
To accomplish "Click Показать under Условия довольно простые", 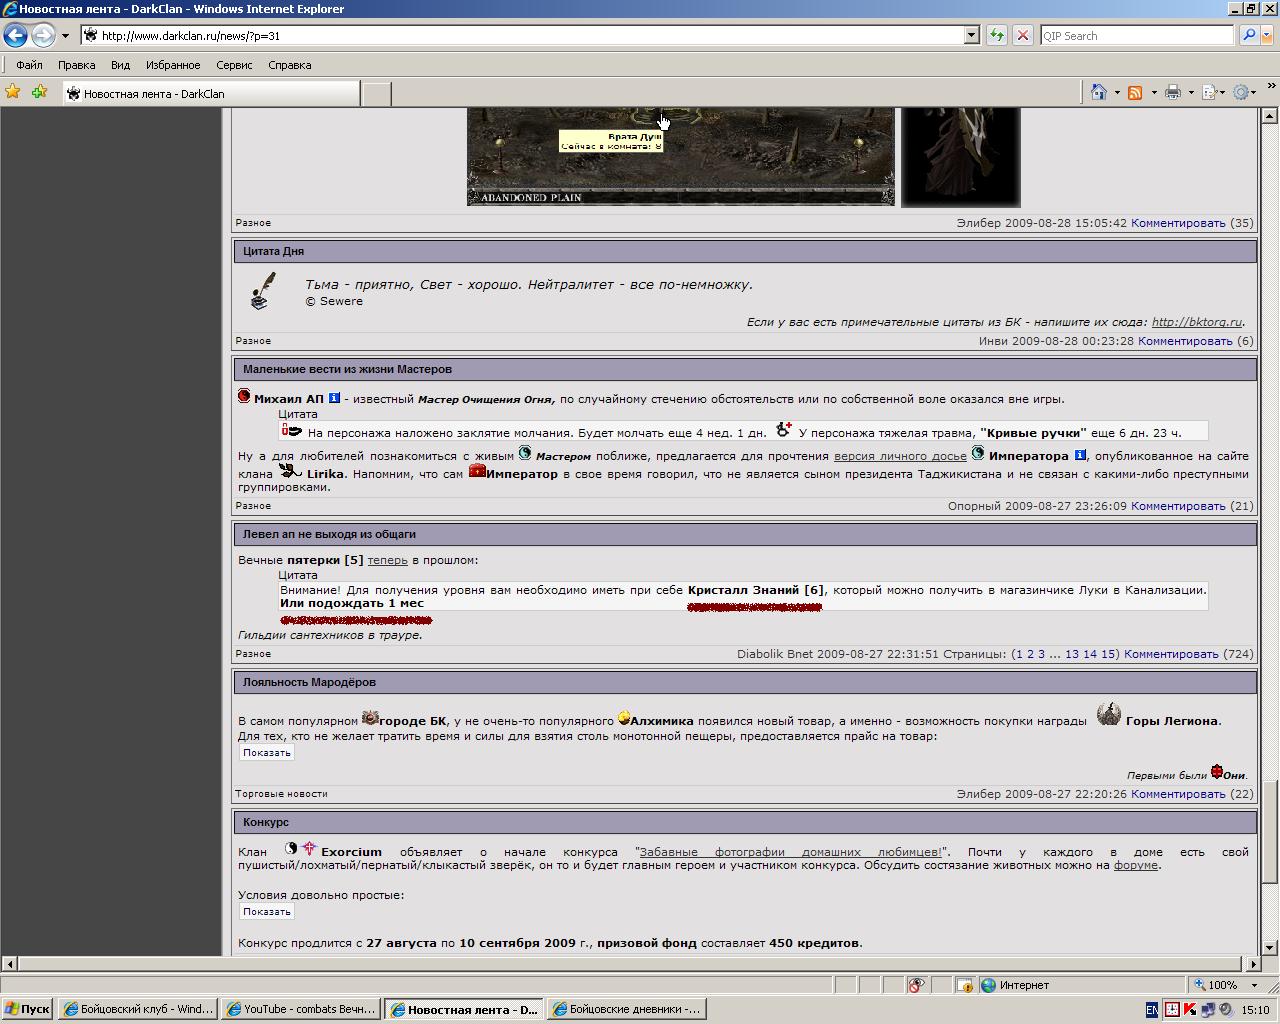I will (266, 912).
